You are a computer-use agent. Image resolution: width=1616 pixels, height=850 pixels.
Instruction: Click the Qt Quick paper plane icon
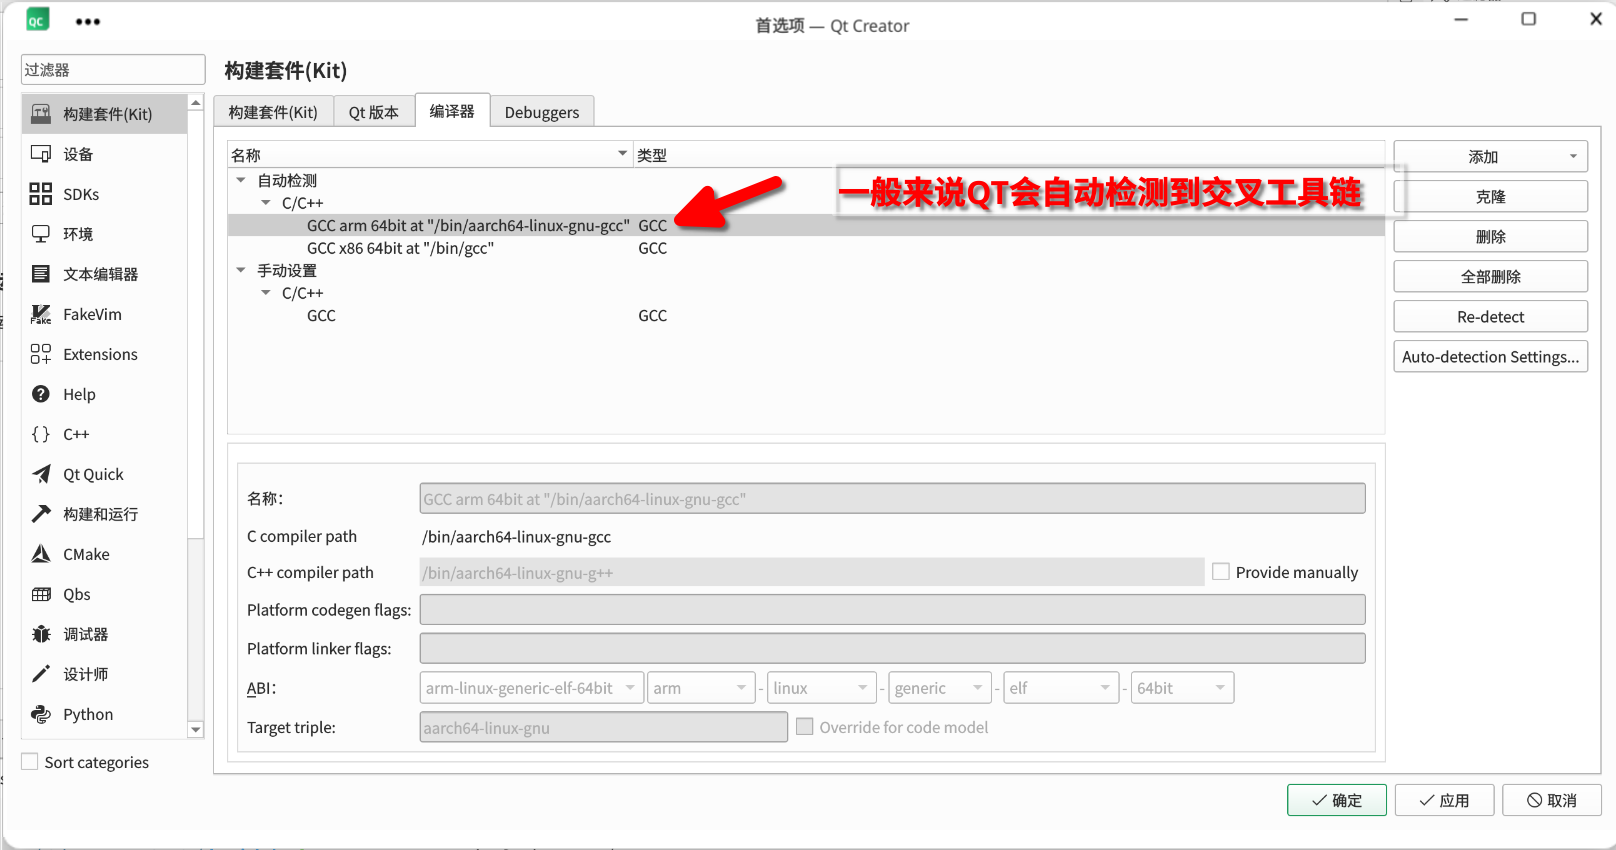tap(41, 474)
